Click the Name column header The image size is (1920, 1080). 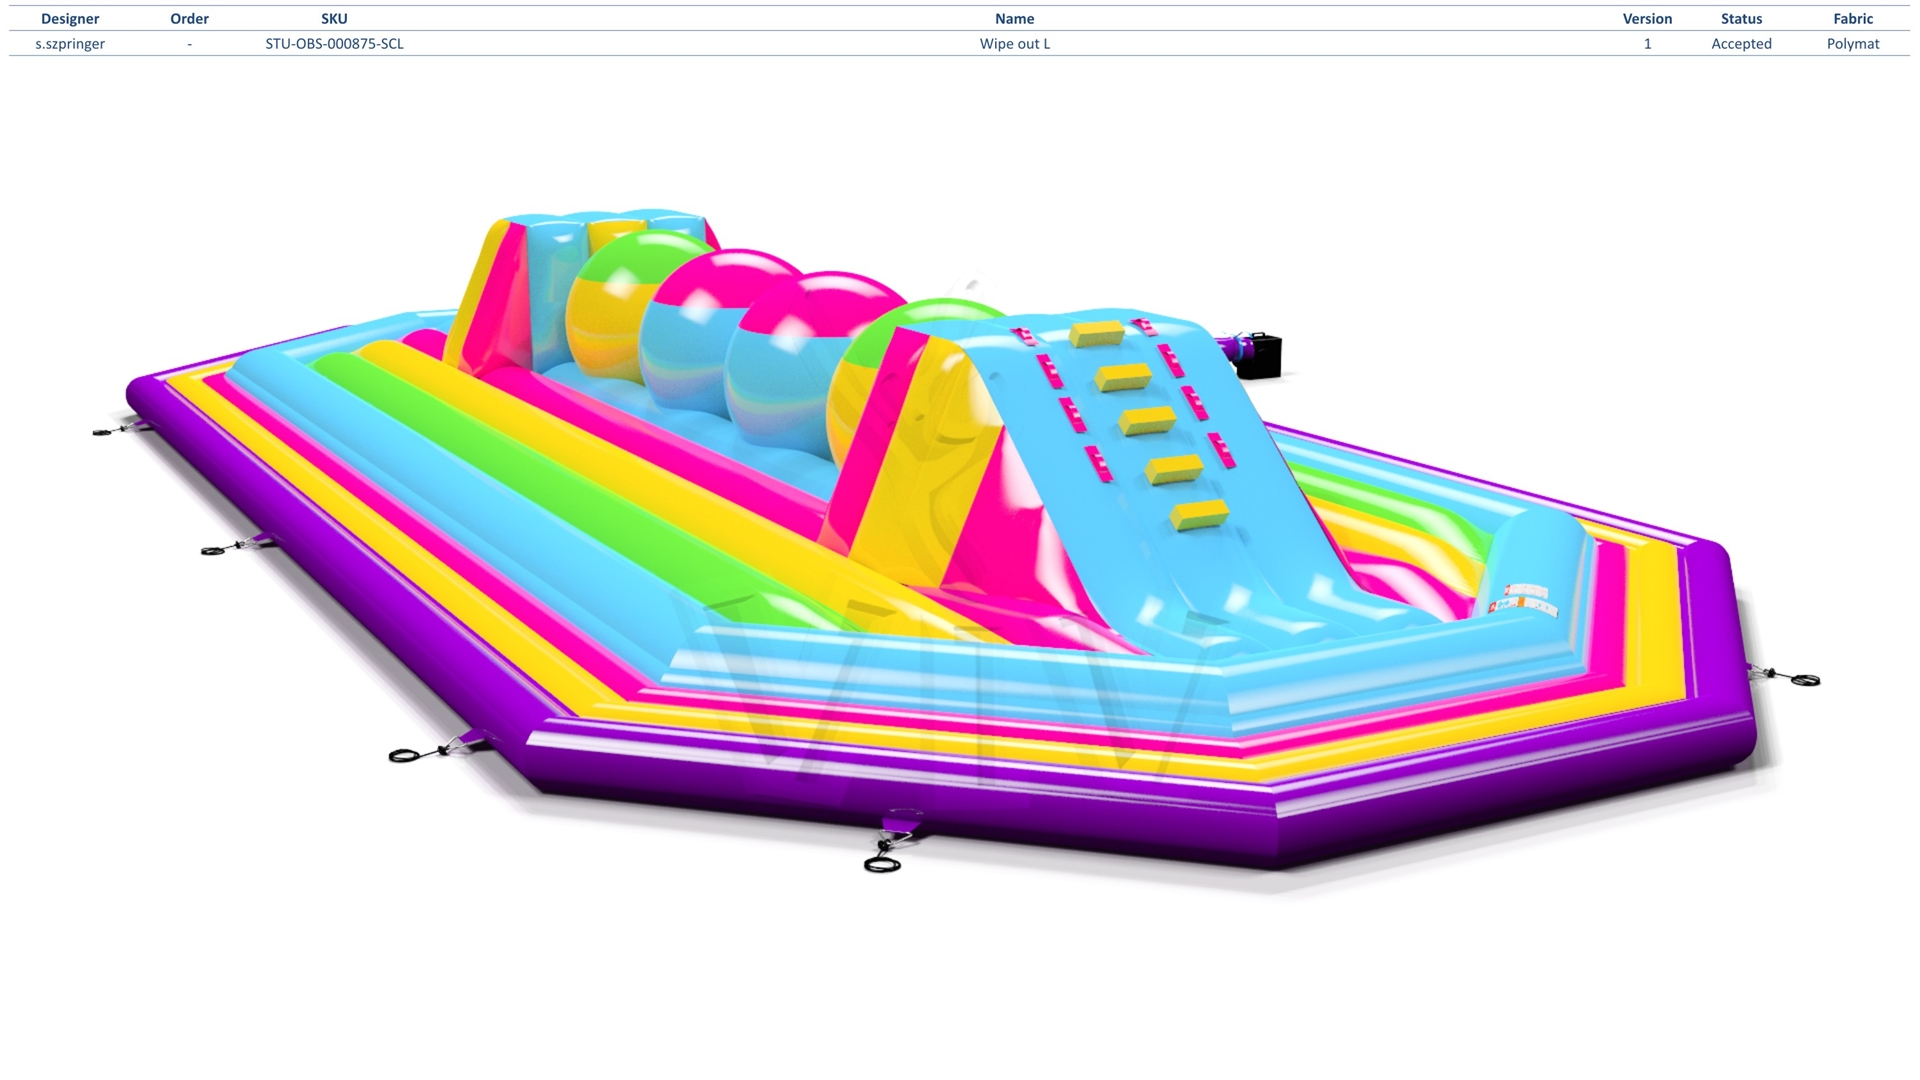coord(1014,19)
